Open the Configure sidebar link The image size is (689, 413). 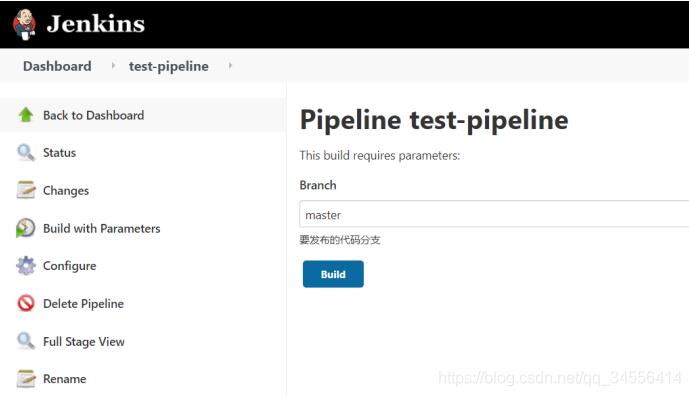point(69,266)
